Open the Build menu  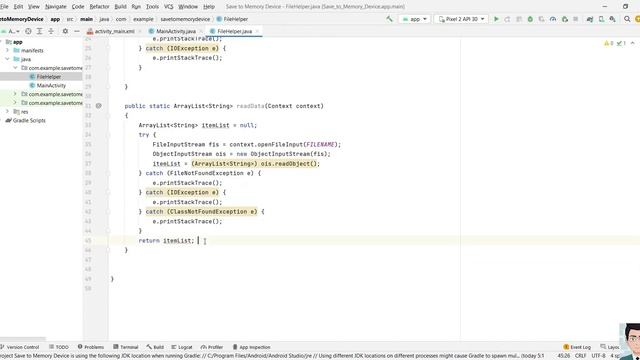pyautogui.click(x=120, y=7)
